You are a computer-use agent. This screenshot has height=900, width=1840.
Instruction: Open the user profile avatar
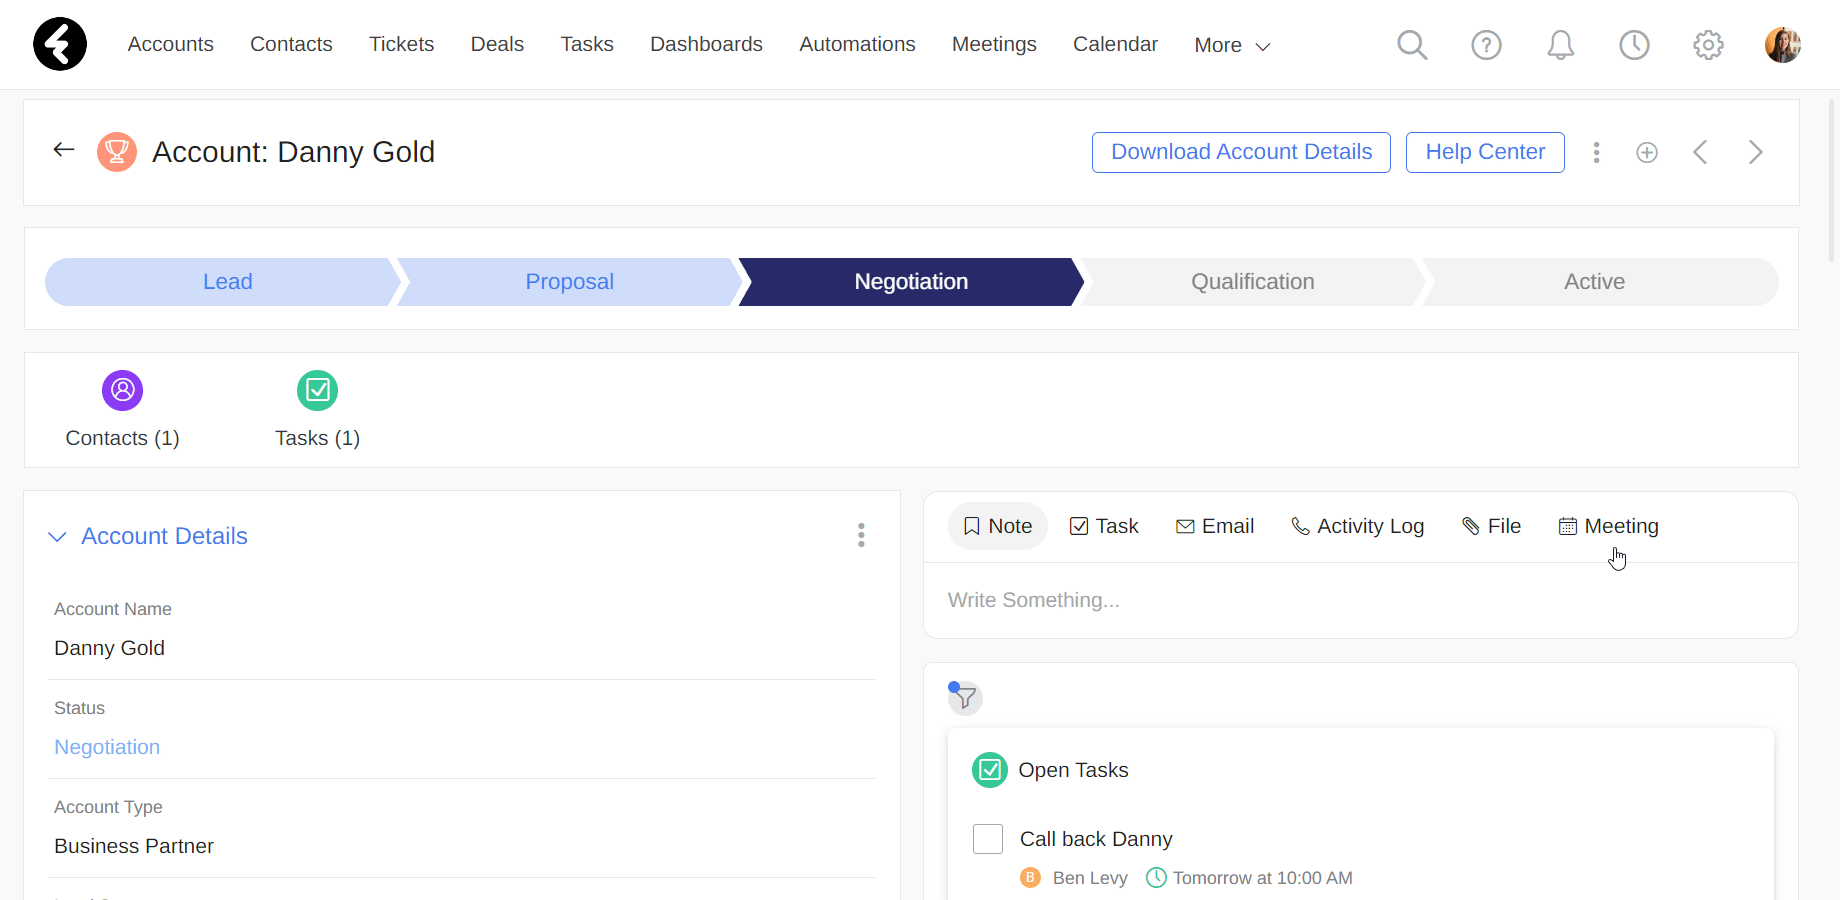coord(1783,45)
